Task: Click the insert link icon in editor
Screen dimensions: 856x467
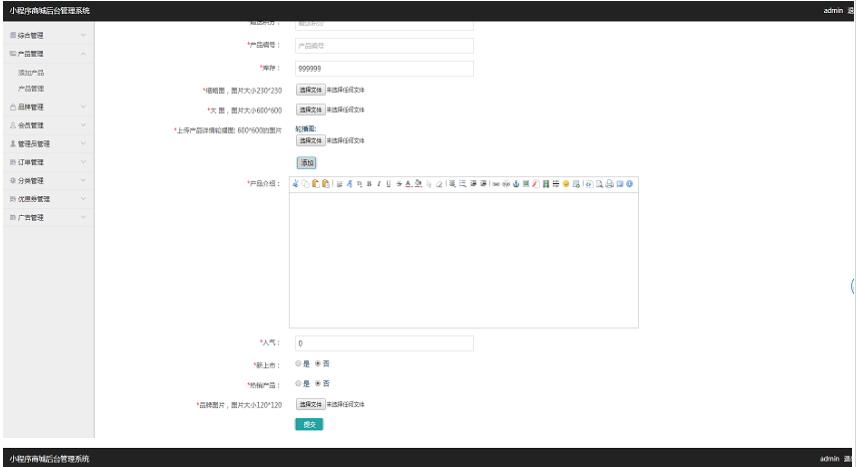Action: [x=496, y=184]
